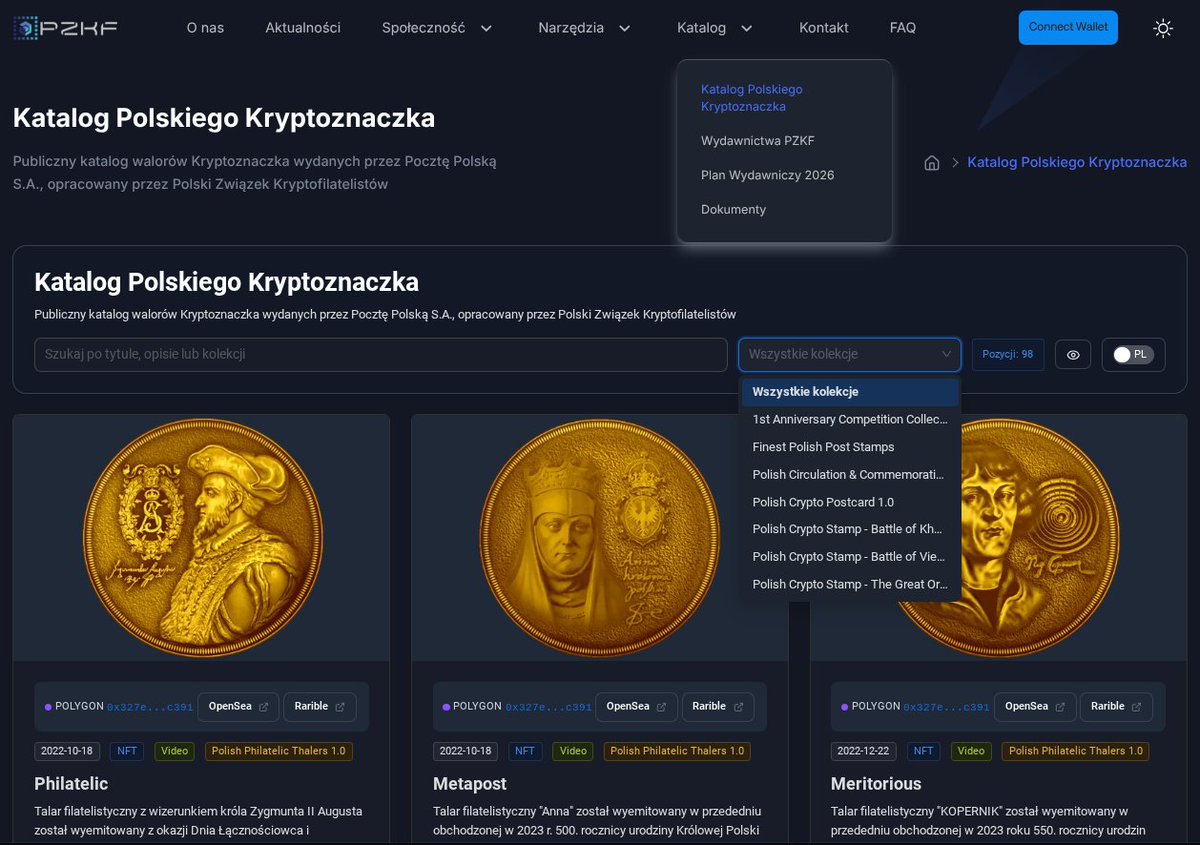Open Meritorious thaler on OpenSea
This screenshot has width=1200, height=845.
tap(1035, 707)
